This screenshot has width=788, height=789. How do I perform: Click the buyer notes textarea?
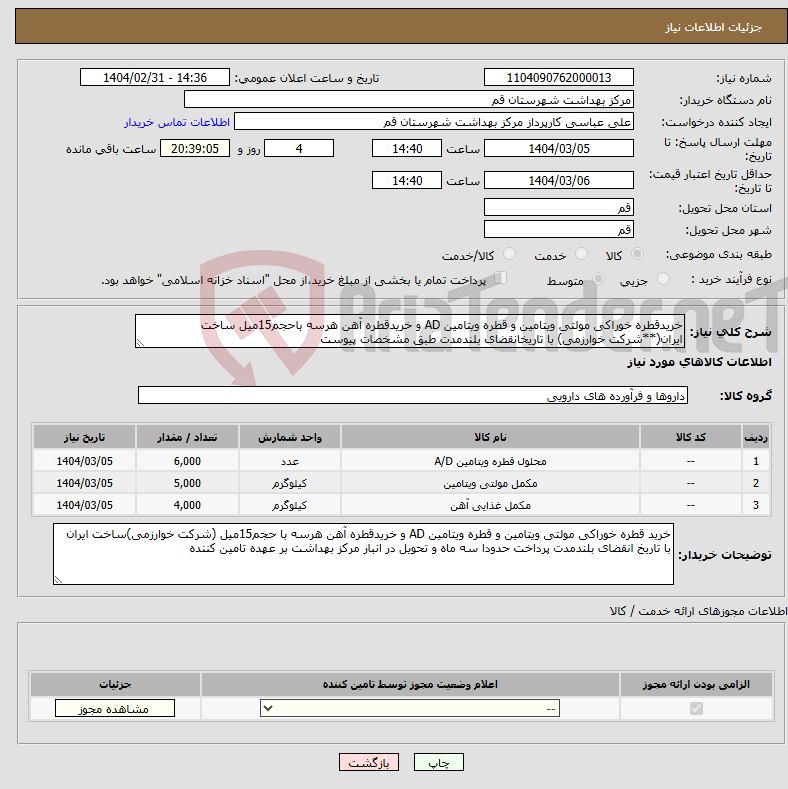[x=363, y=554]
